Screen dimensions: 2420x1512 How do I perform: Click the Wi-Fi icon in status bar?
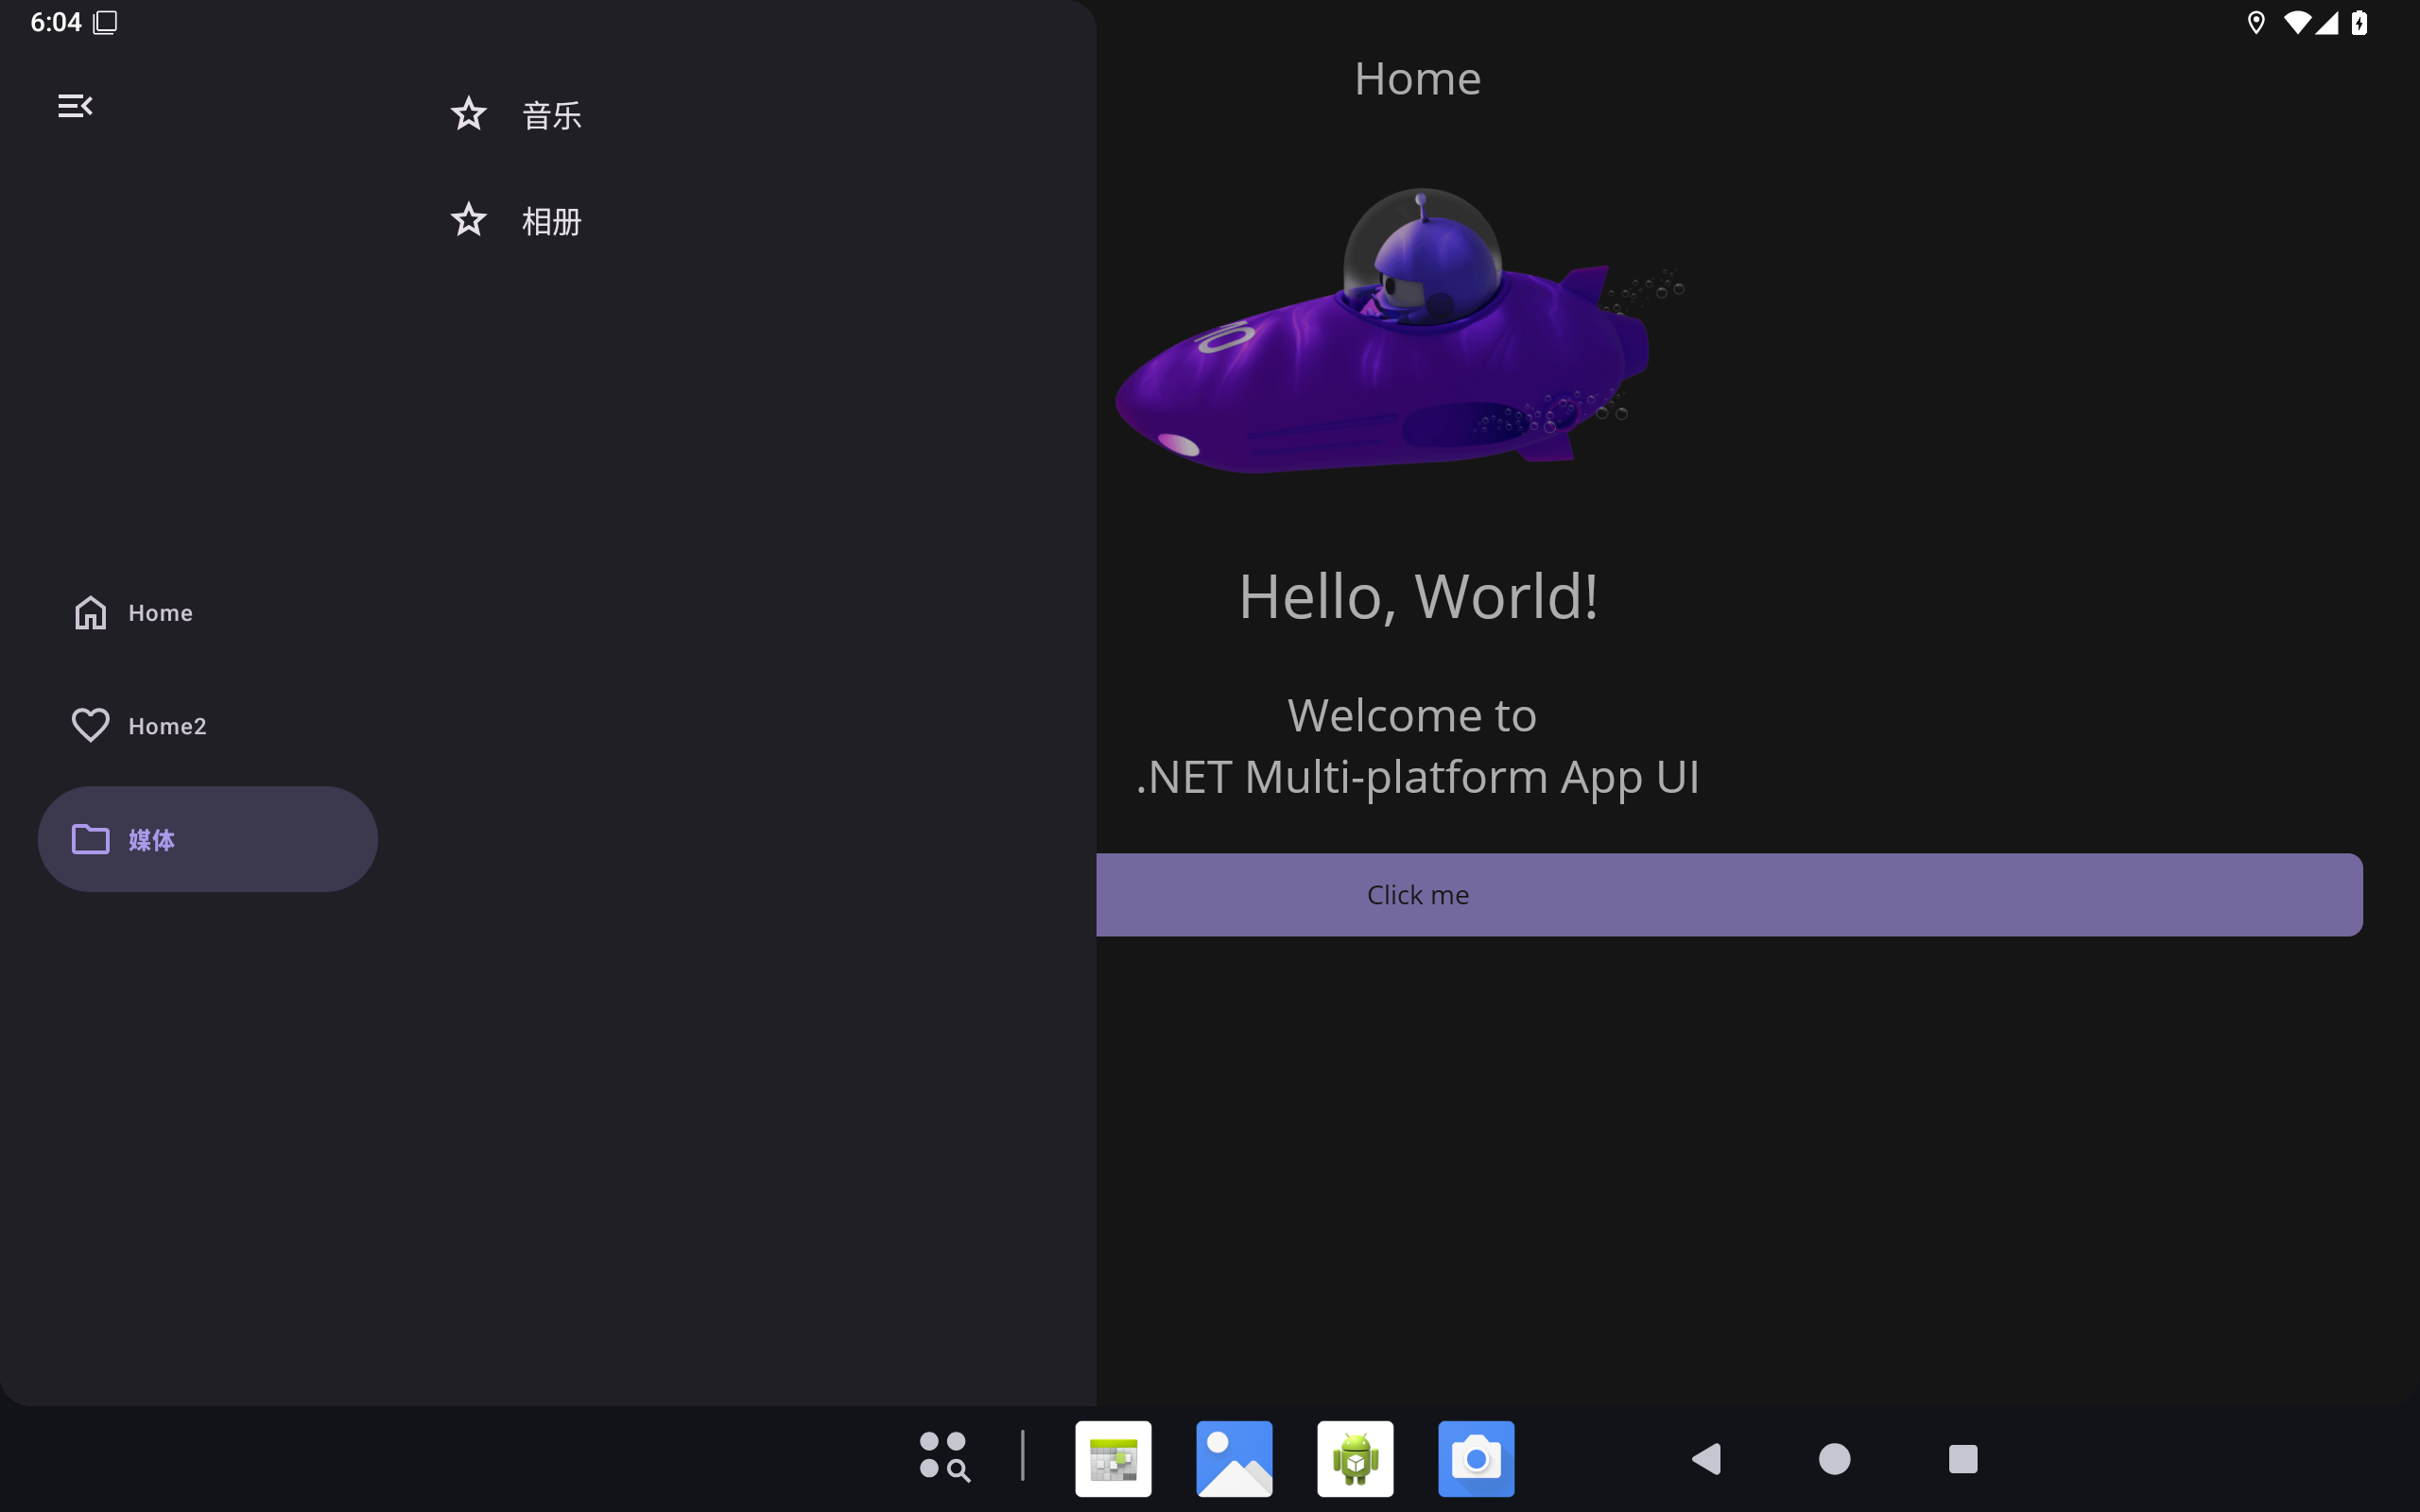pyautogui.click(x=2298, y=22)
